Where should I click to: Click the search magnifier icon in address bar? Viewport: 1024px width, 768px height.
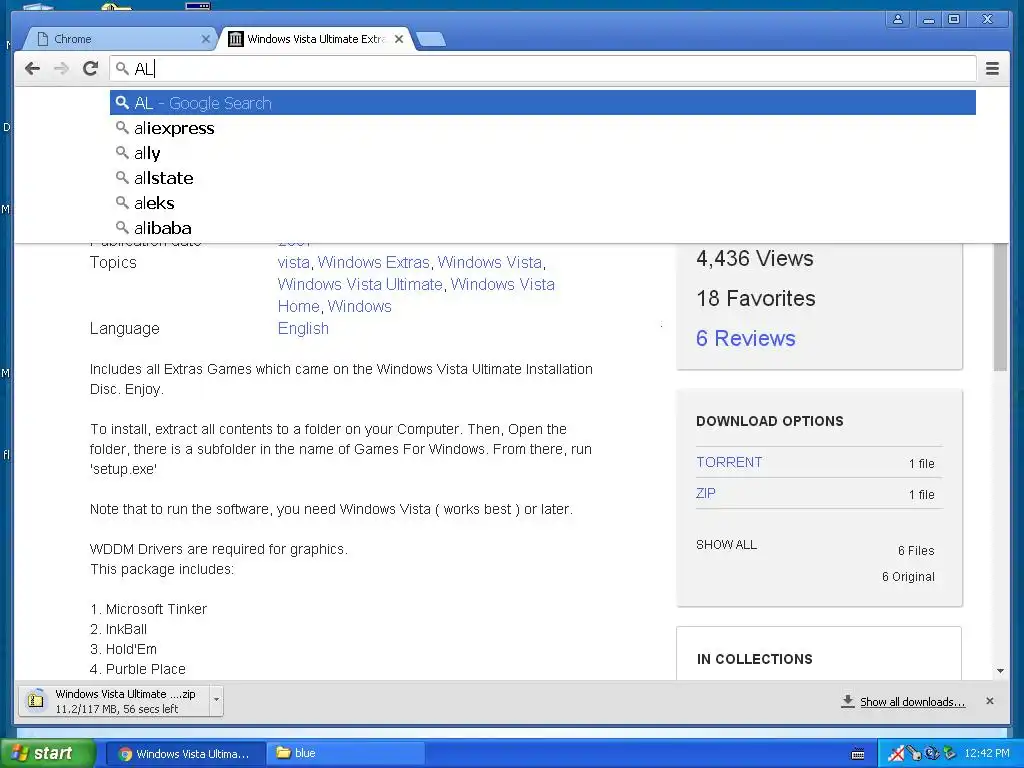pyautogui.click(x=122, y=68)
